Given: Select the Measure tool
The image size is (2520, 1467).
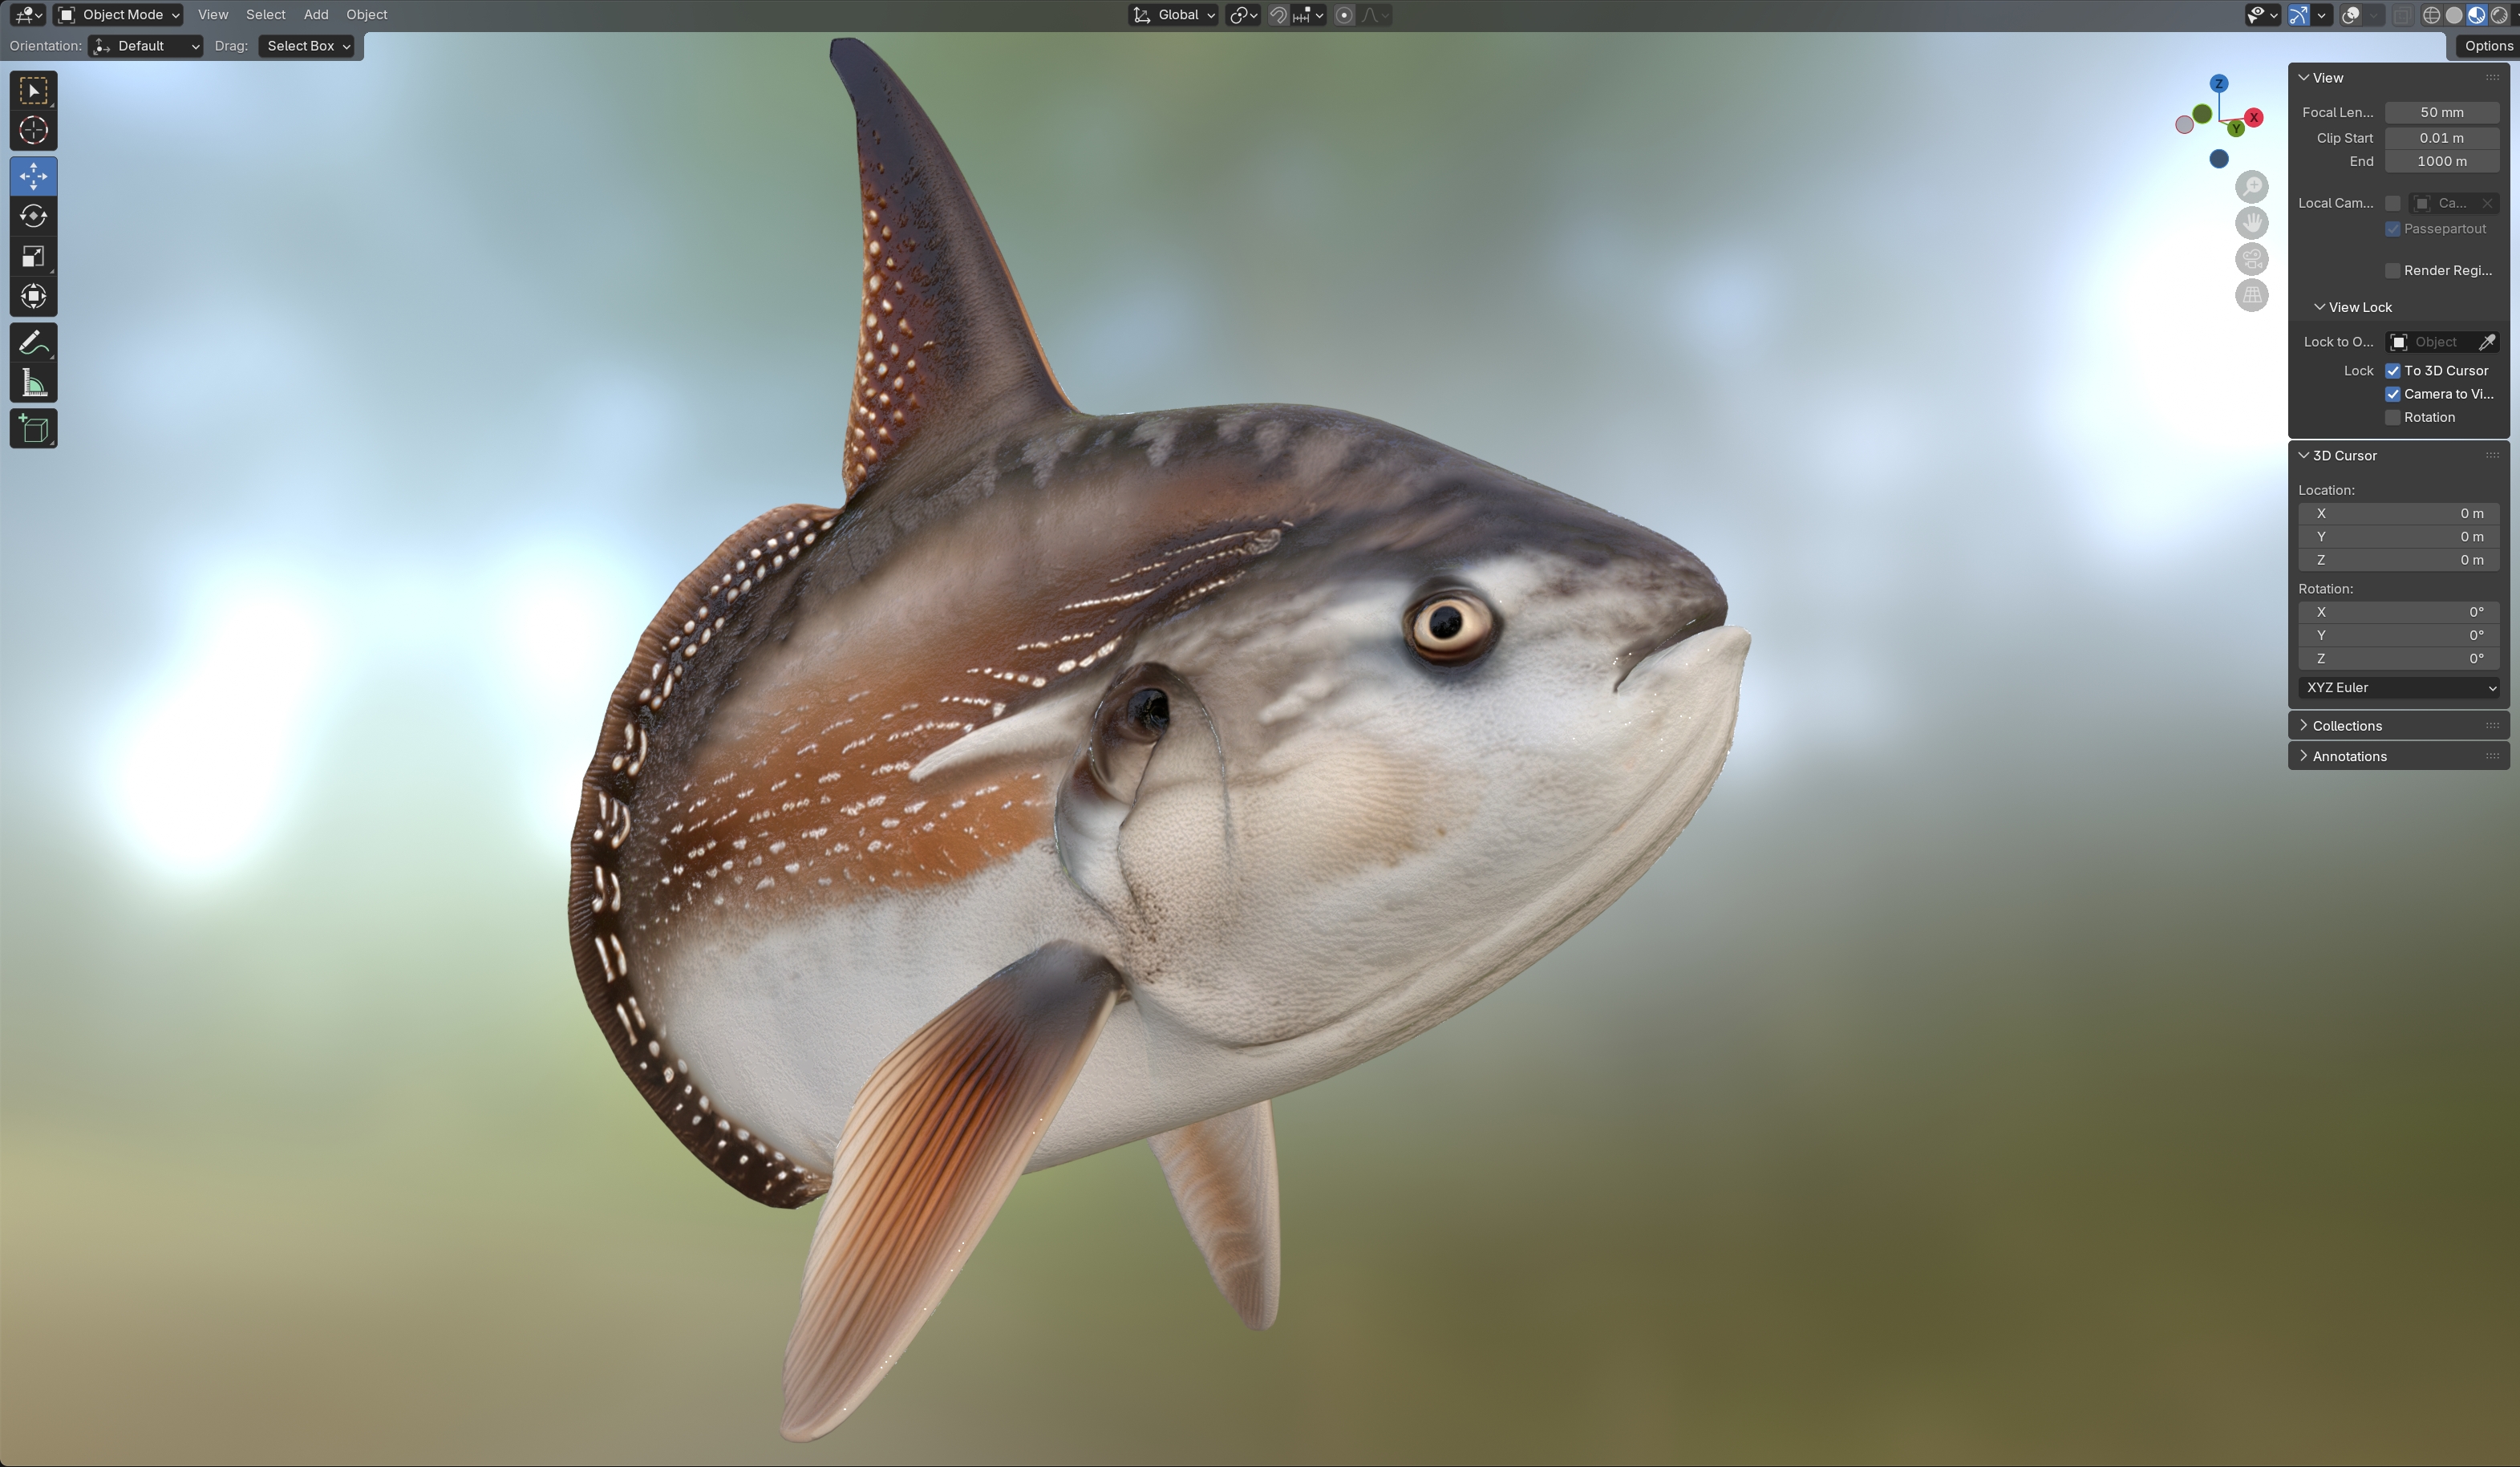Looking at the screenshot, I should click(33, 384).
